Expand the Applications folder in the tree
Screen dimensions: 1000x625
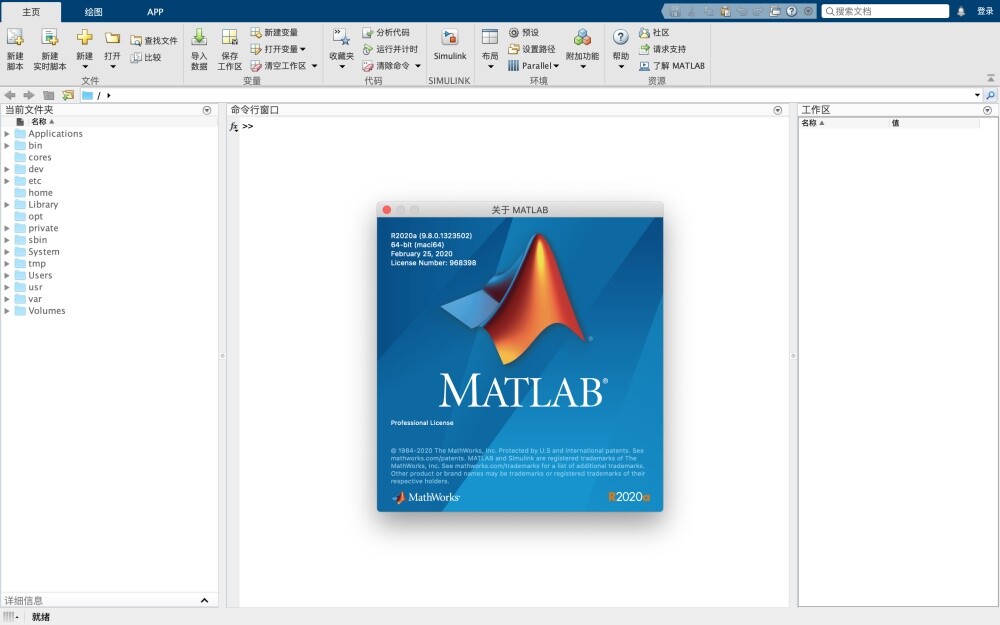[x=7, y=134]
